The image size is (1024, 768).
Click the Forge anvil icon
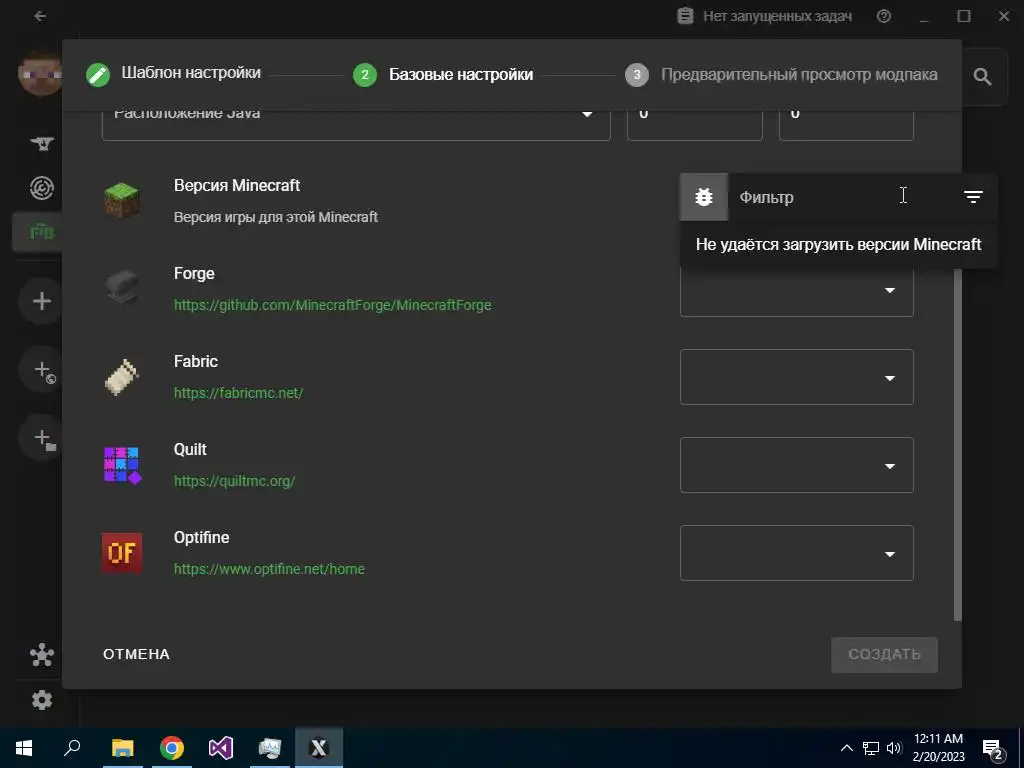[121, 288]
